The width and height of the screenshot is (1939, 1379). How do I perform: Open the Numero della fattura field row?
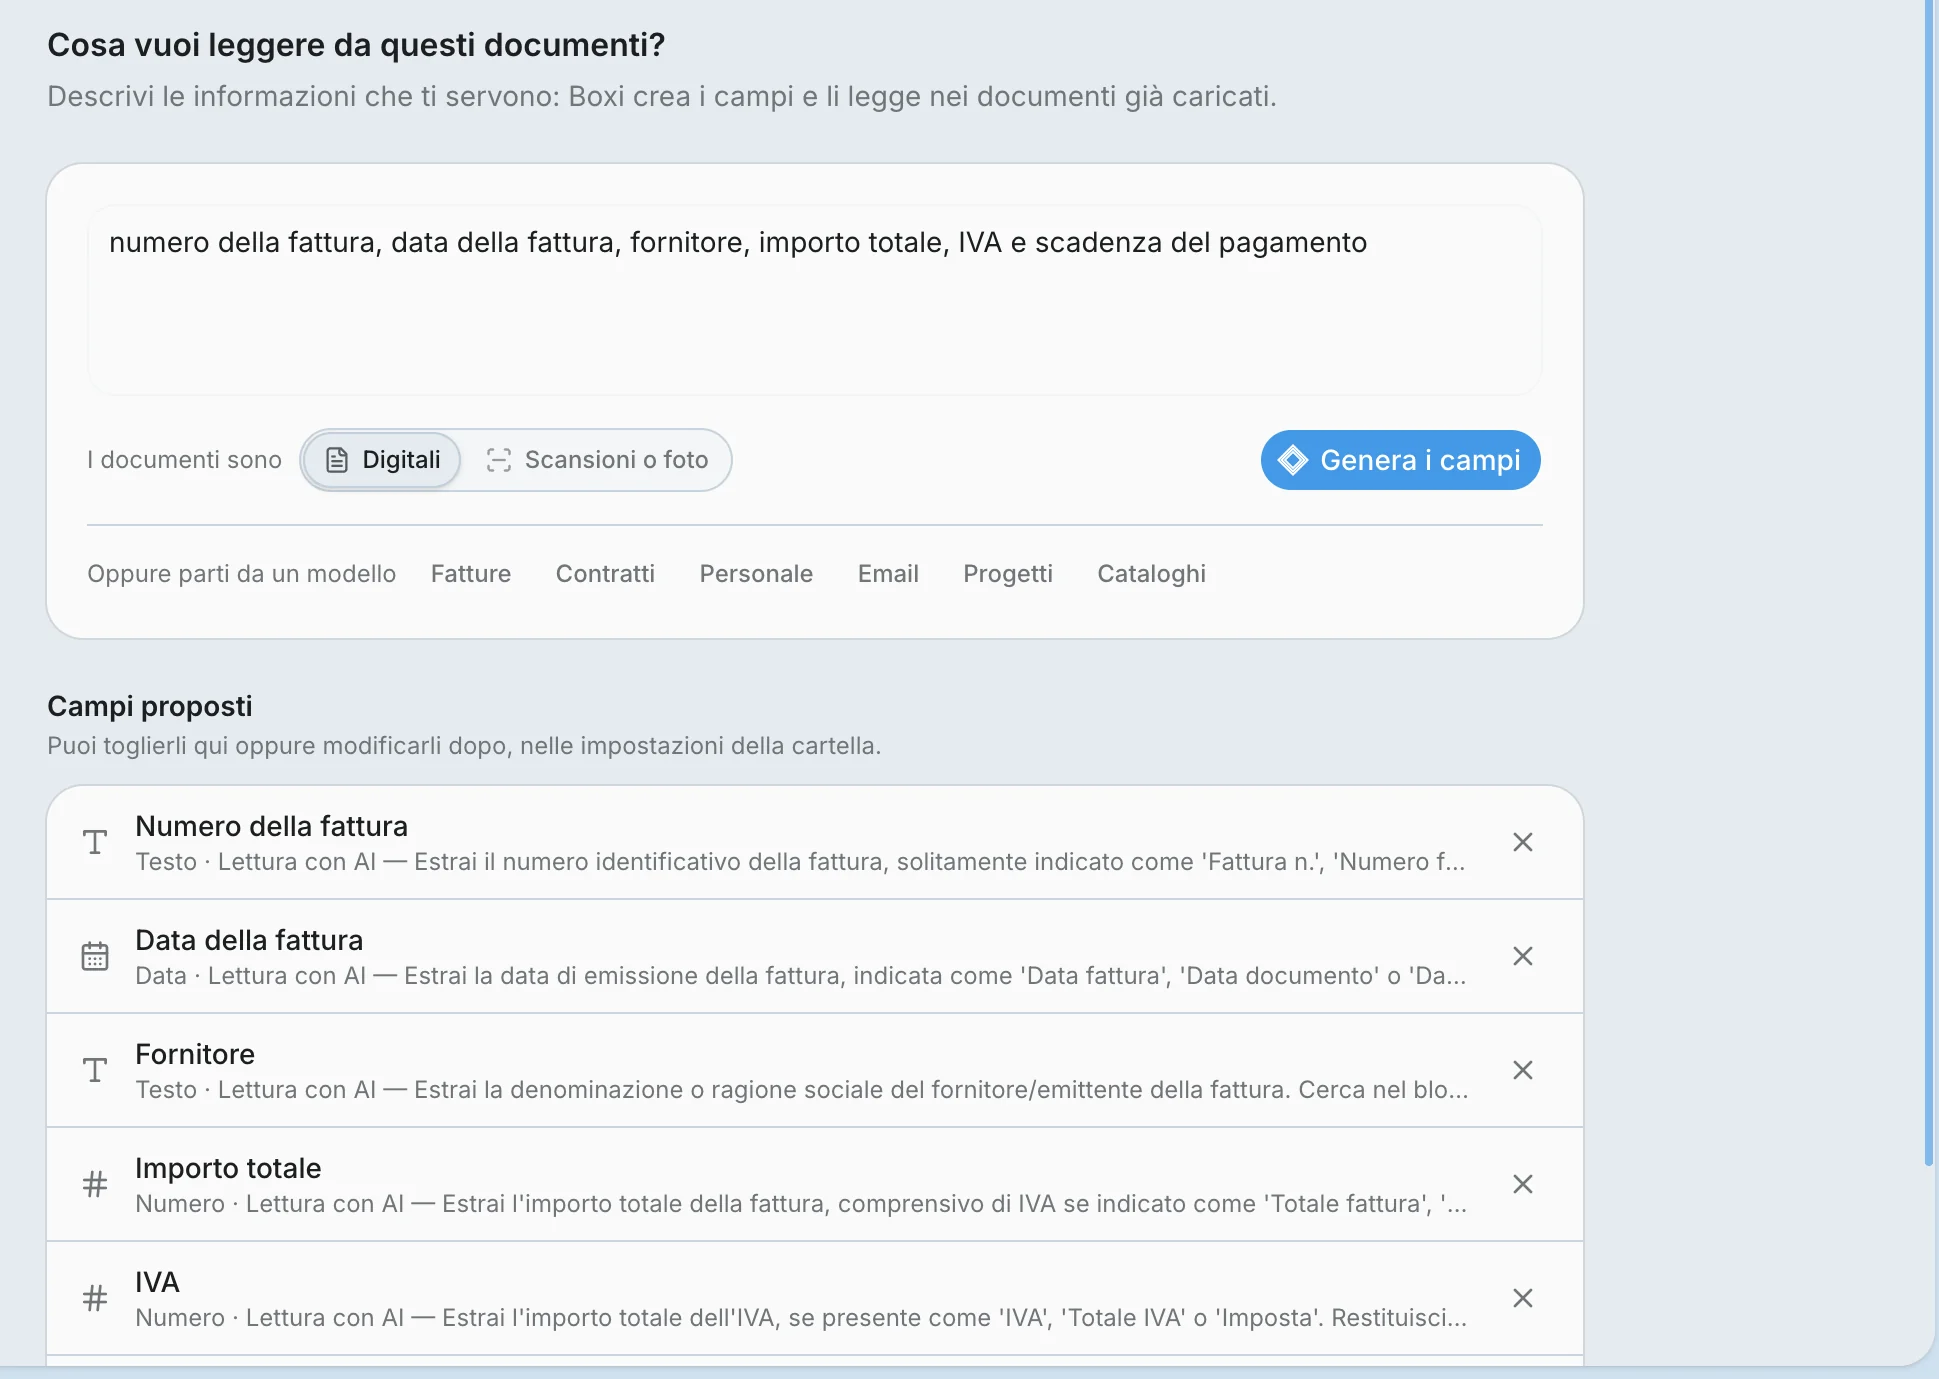(x=814, y=842)
